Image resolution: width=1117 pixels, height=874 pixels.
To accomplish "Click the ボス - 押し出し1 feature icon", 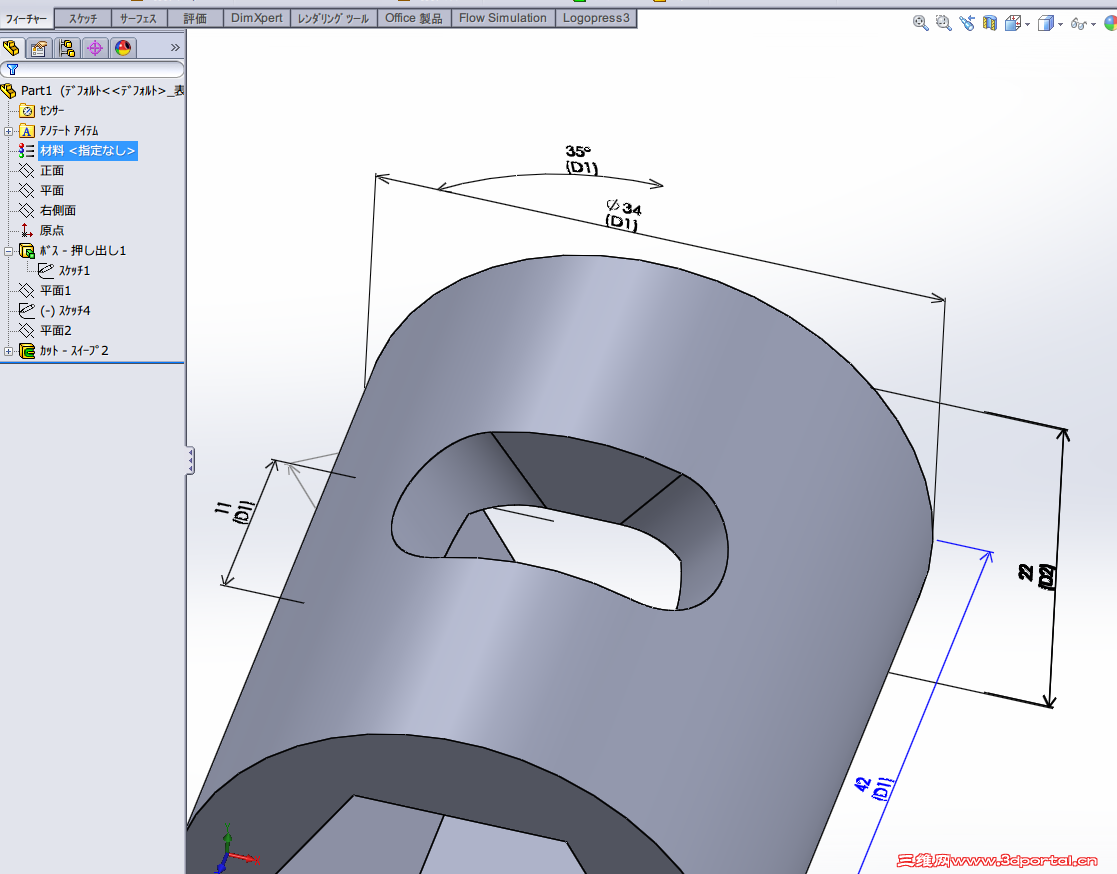I will click(27, 251).
